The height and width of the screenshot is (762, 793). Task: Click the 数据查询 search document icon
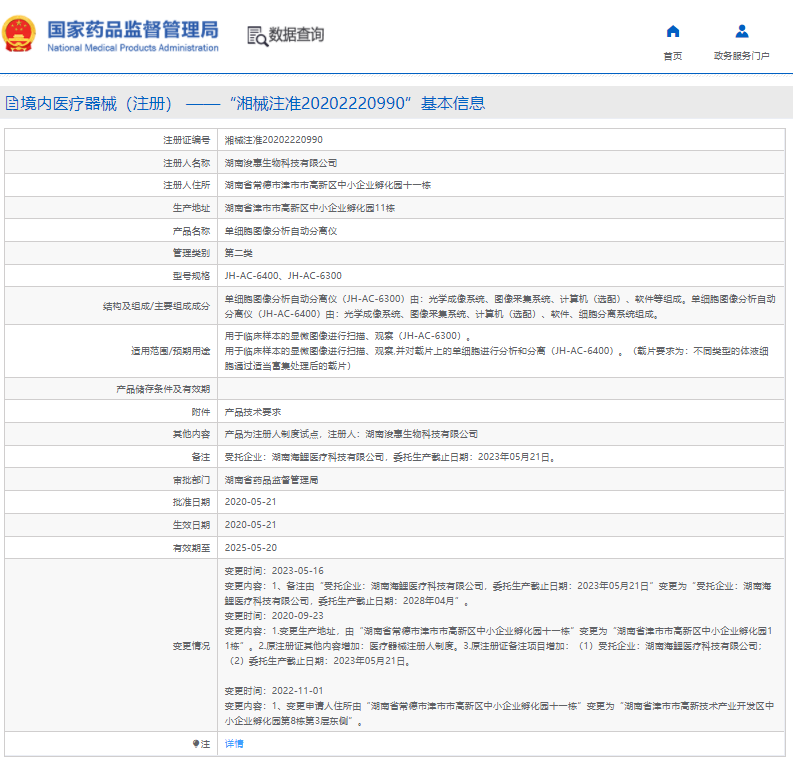257,36
